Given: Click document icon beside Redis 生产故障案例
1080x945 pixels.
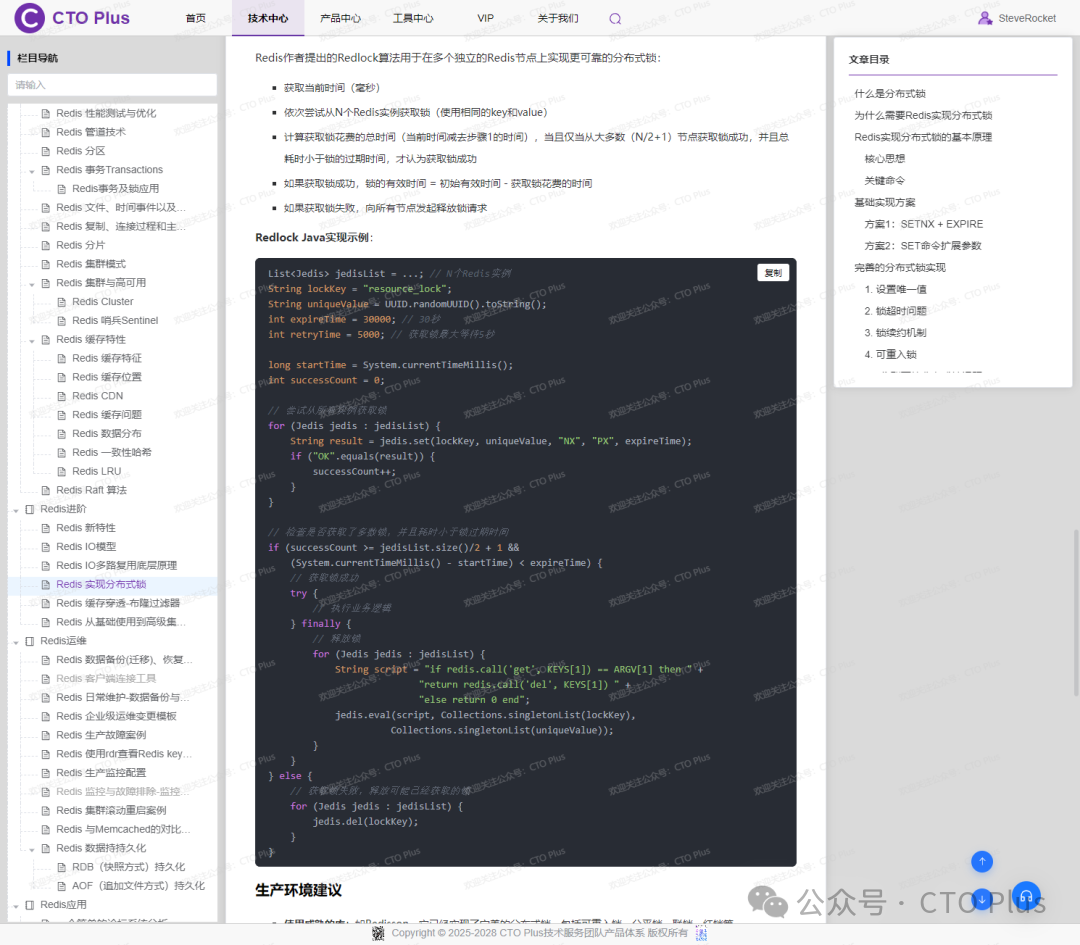Looking at the screenshot, I should click(46, 735).
